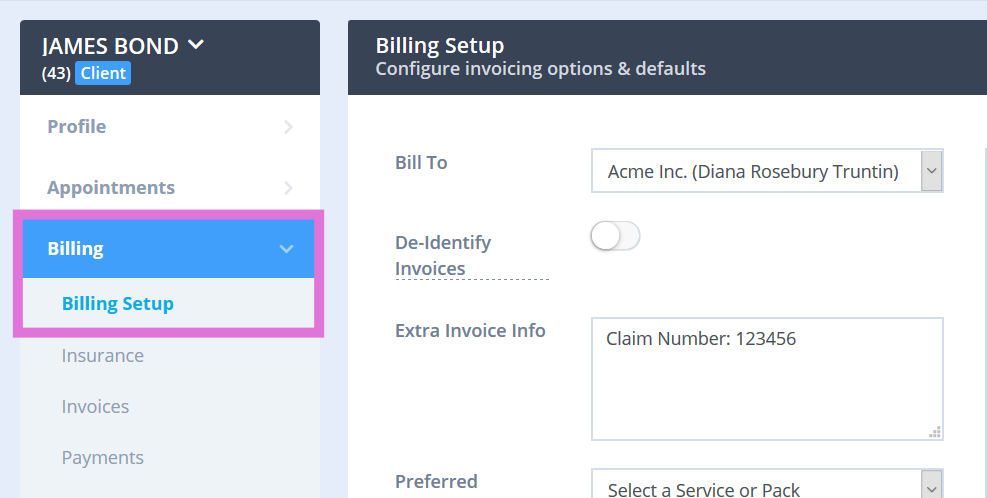Screen dimensions: 987x498
Task: Expand the Profile section chevron
Action: point(288,127)
